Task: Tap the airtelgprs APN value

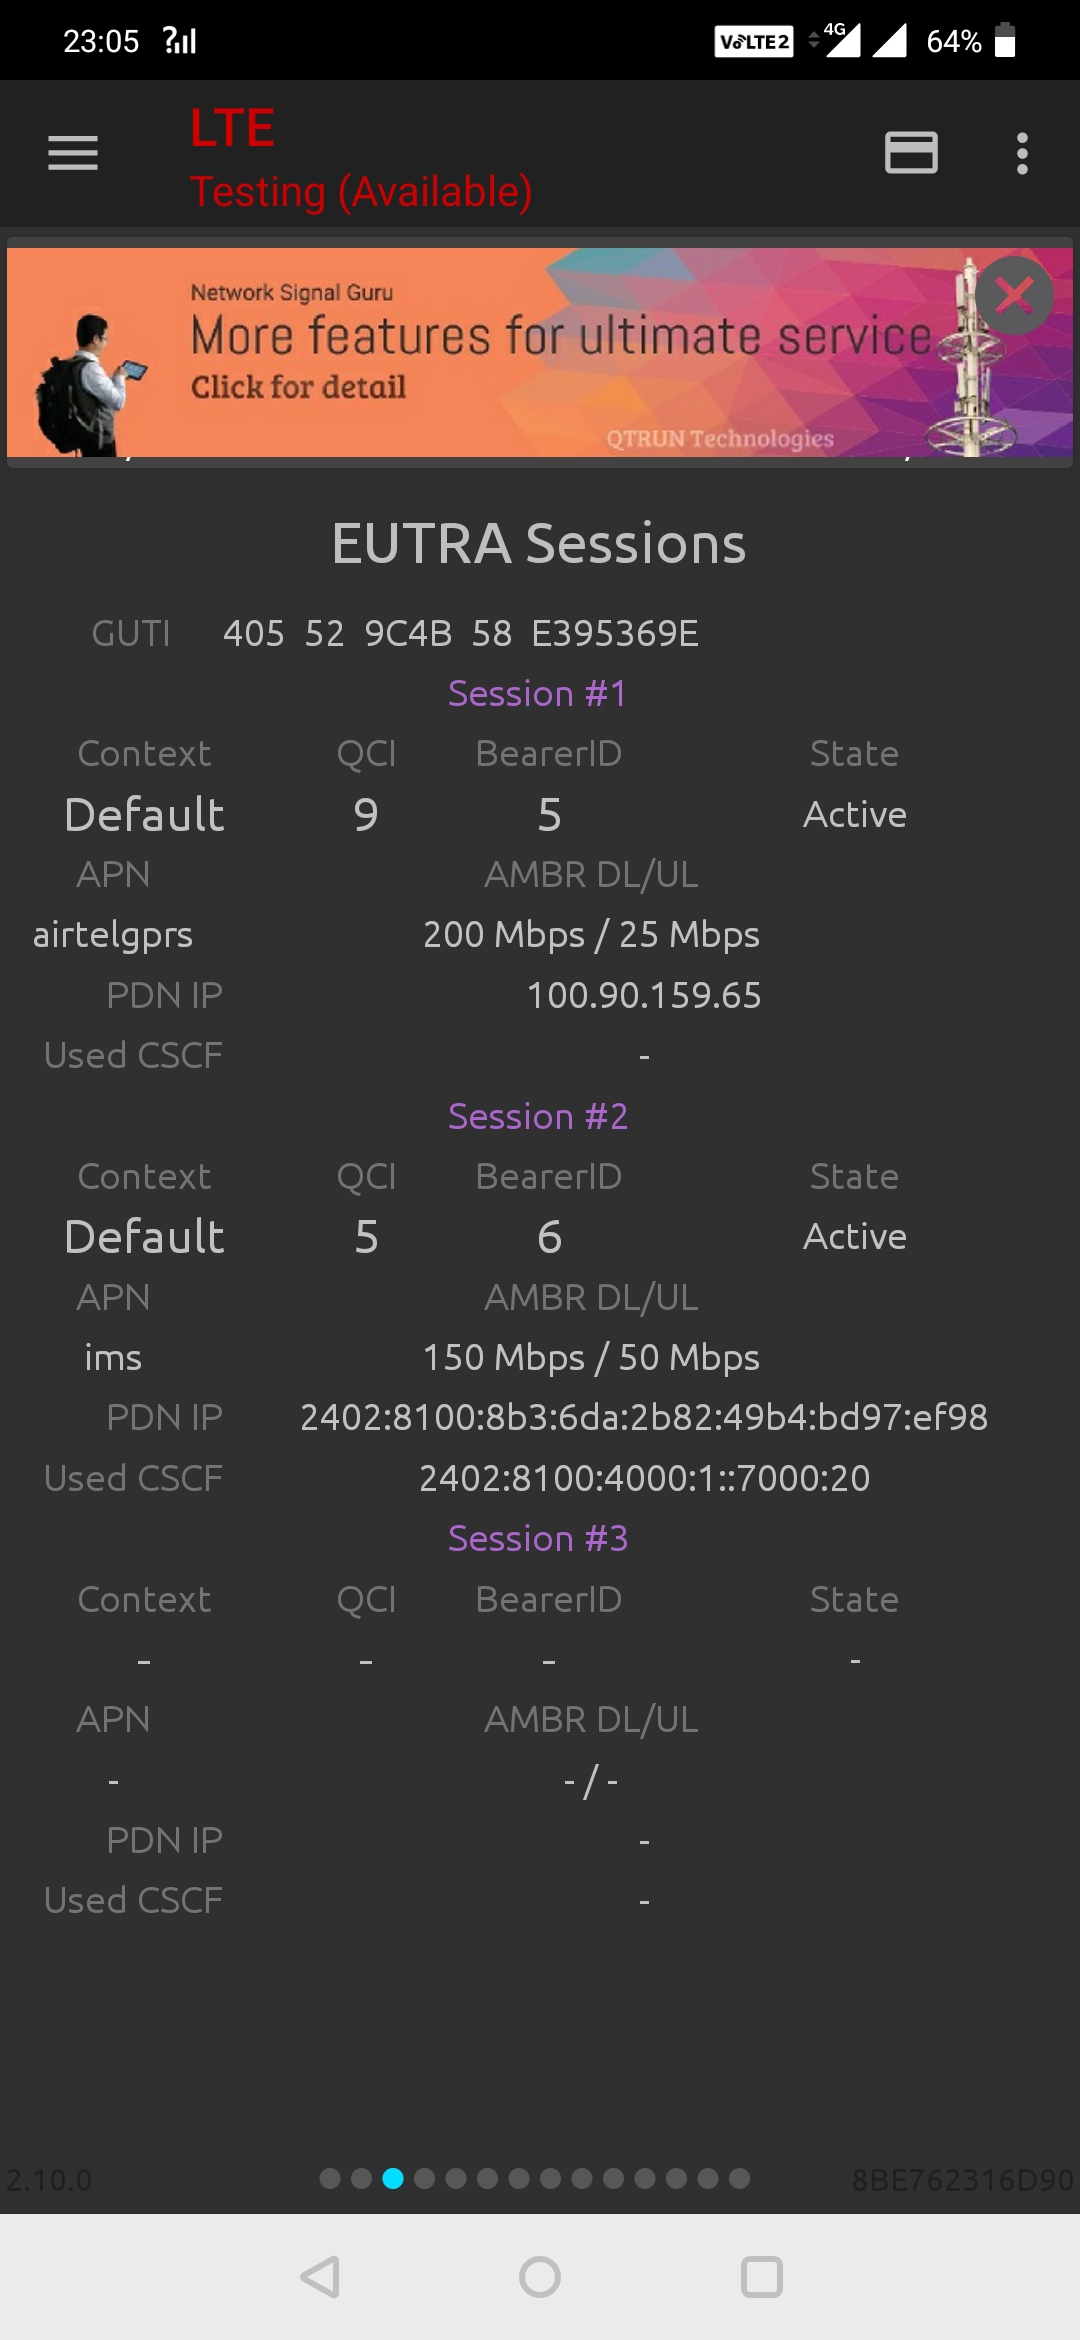Action: (x=113, y=935)
